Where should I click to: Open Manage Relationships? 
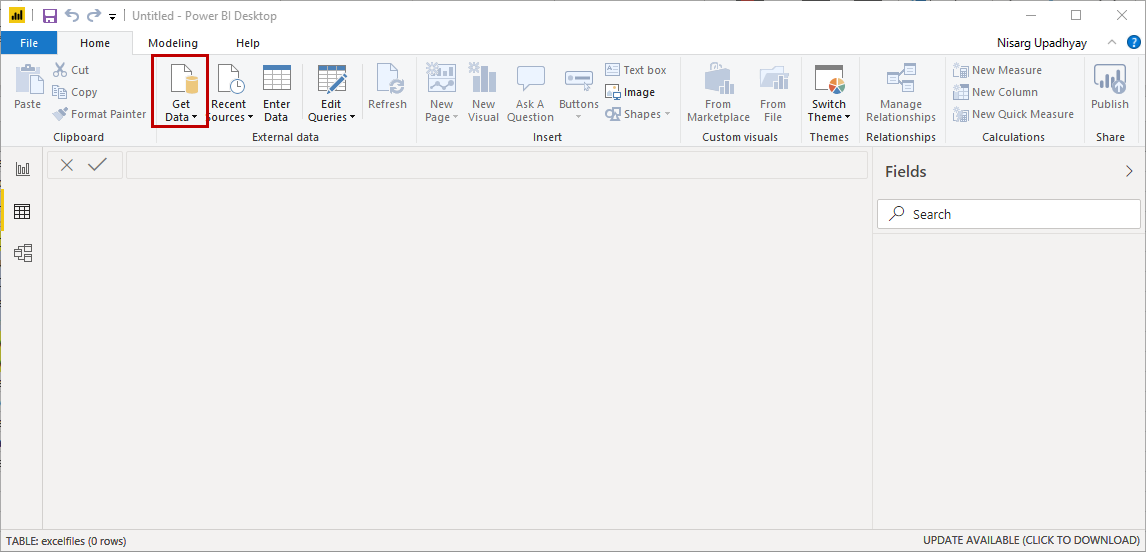point(900,93)
